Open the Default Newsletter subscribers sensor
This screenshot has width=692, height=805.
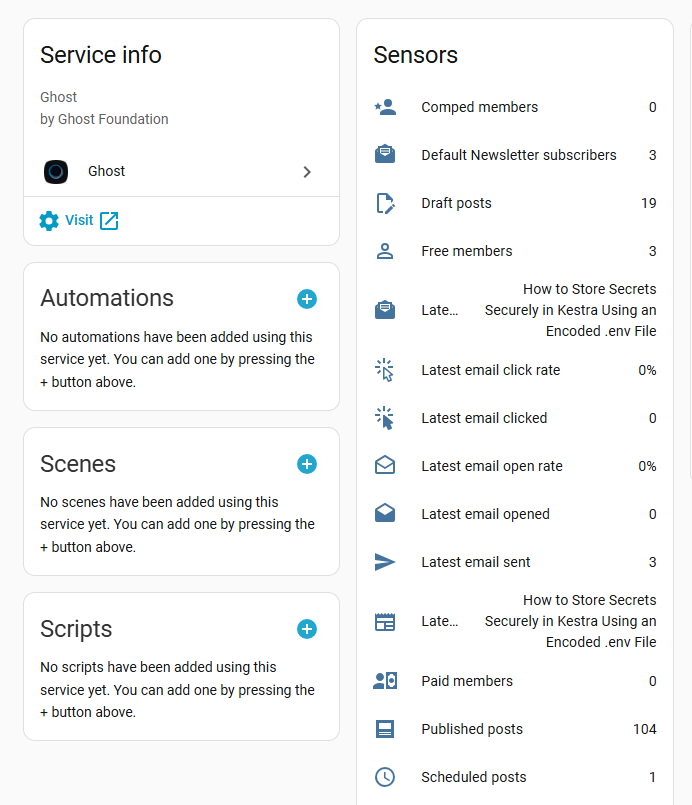coord(518,155)
